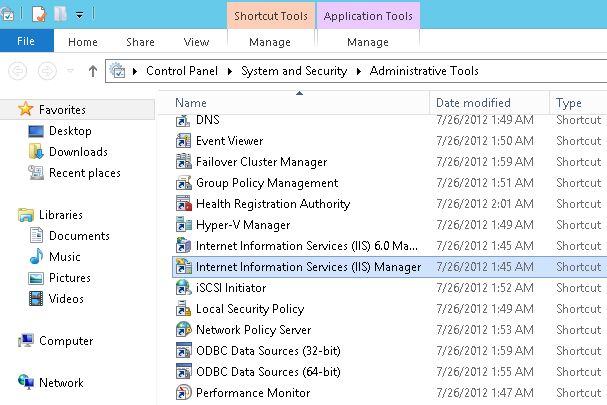Open the File menu

pyautogui.click(x=26, y=41)
